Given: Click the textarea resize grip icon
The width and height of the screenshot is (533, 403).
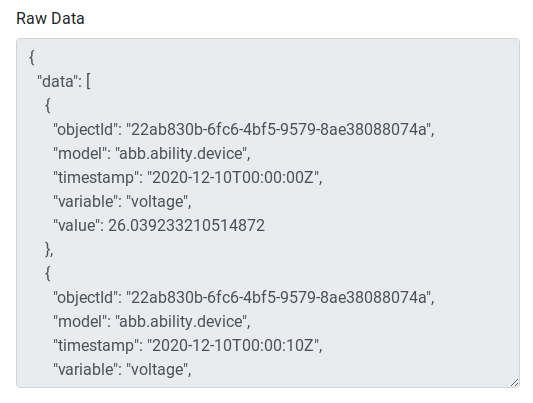Looking at the screenshot, I should 514,383.
